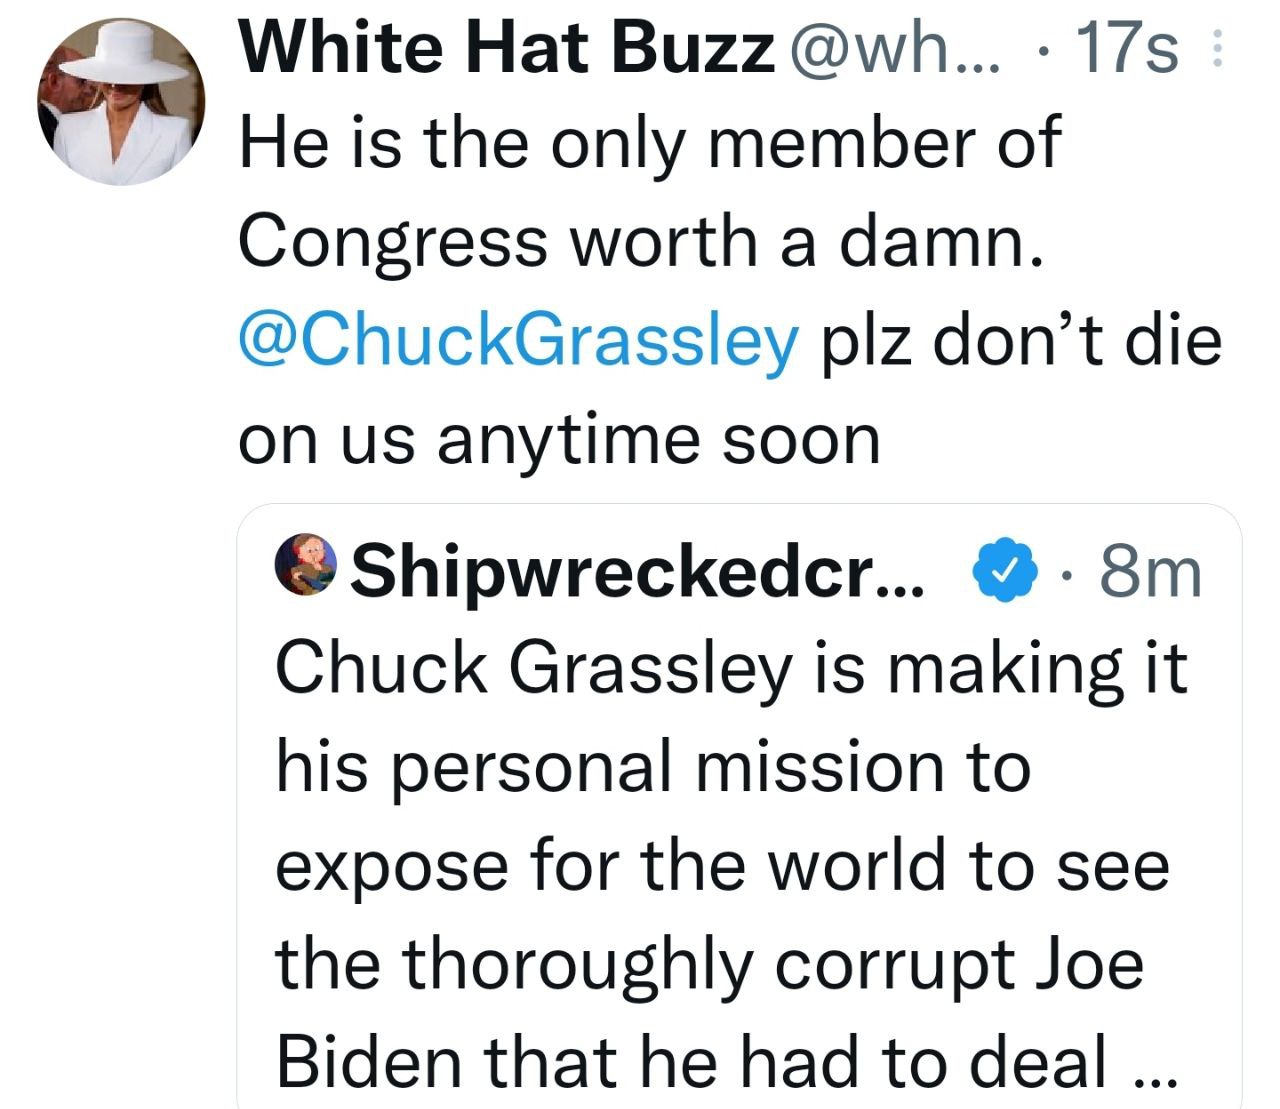Image resolution: width=1280 pixels, height=1109 pixels.
Task: Click the 8m quoted tweet timestamp
Action: [1149, 568]
